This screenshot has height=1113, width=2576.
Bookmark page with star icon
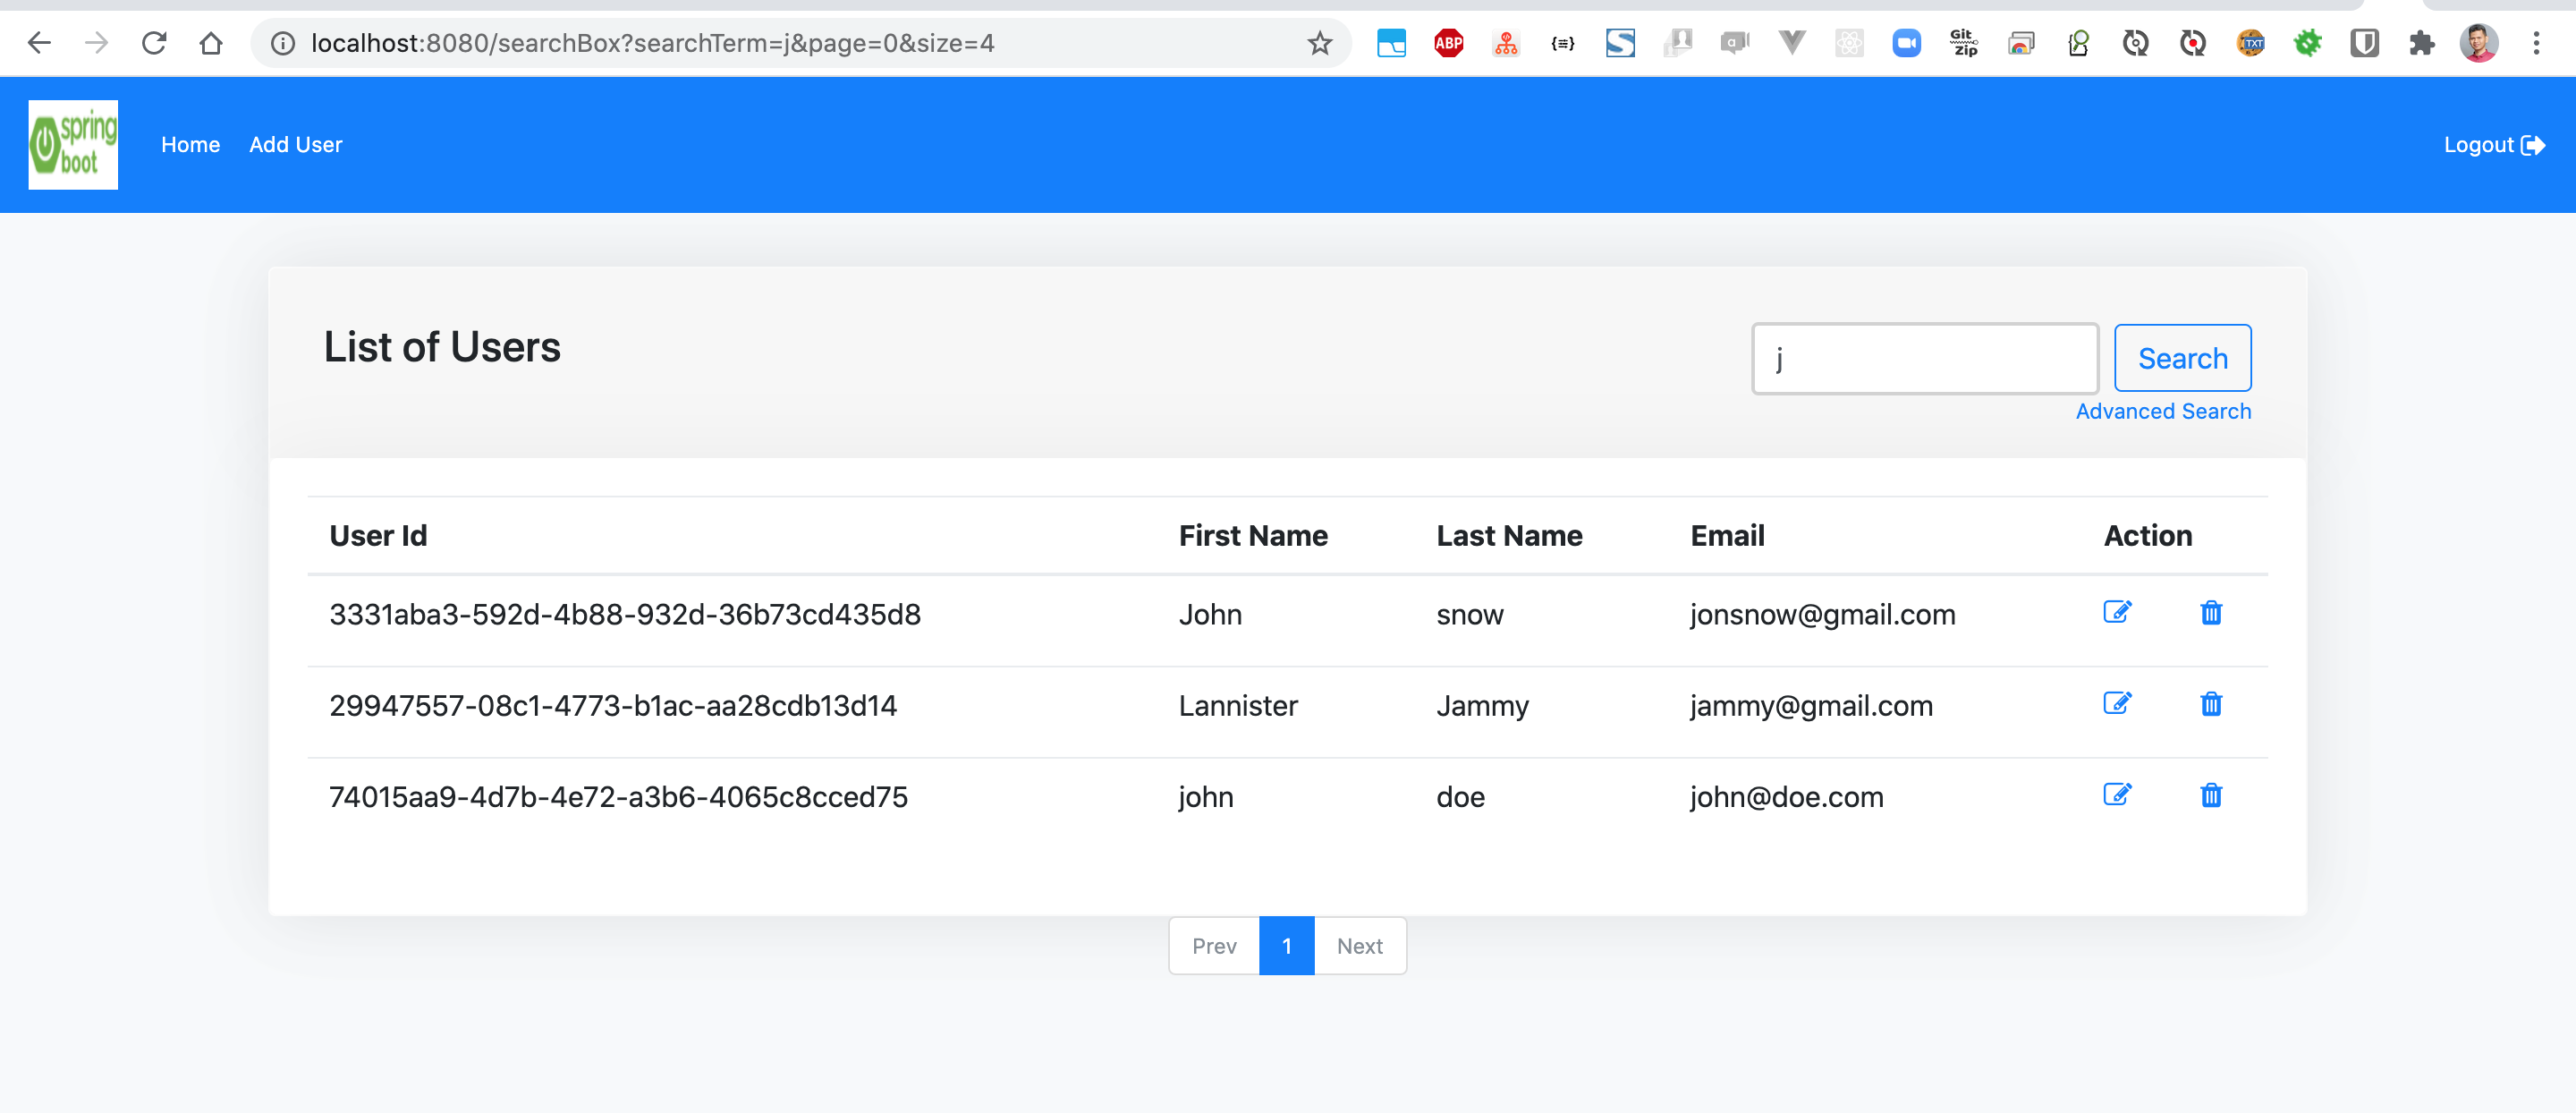(x=1319, y=43)
